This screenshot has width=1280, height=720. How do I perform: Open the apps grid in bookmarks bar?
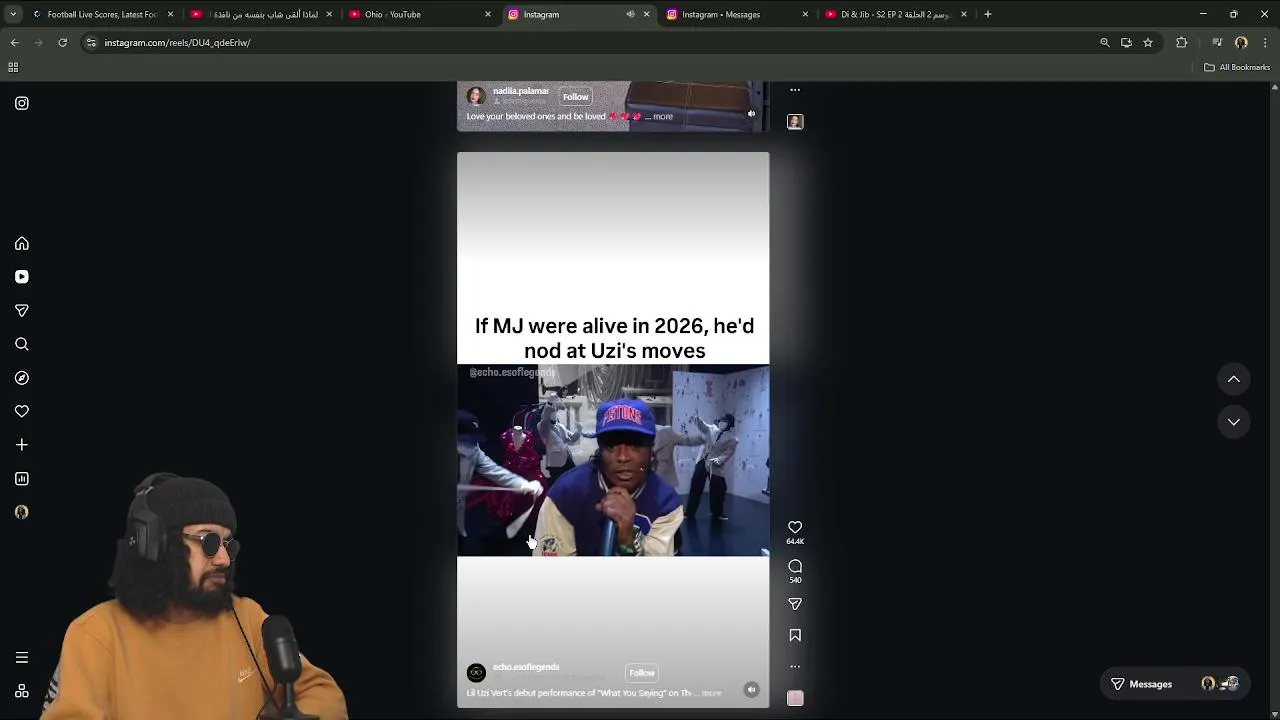pyautogui.click(x=13, y=67)
